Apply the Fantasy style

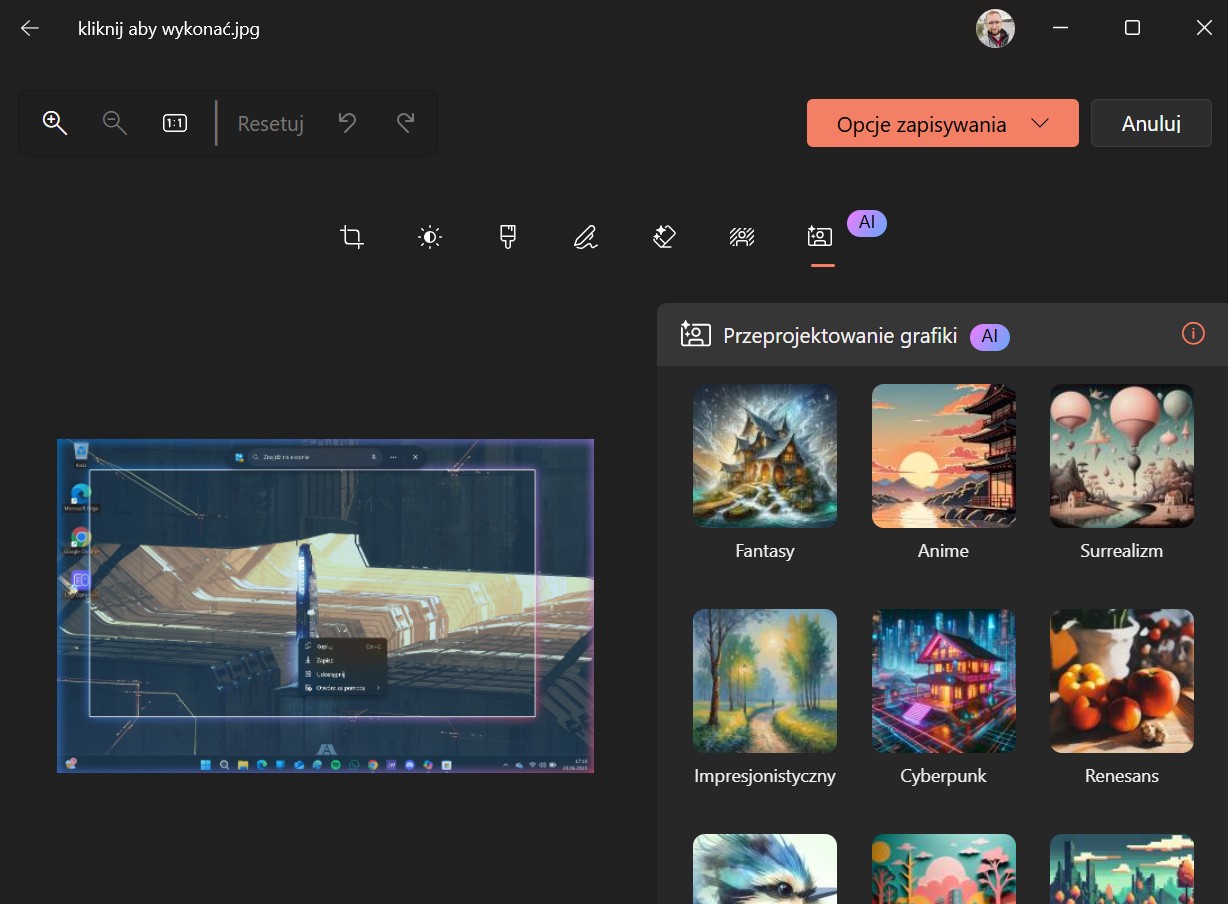coord(765,456)
